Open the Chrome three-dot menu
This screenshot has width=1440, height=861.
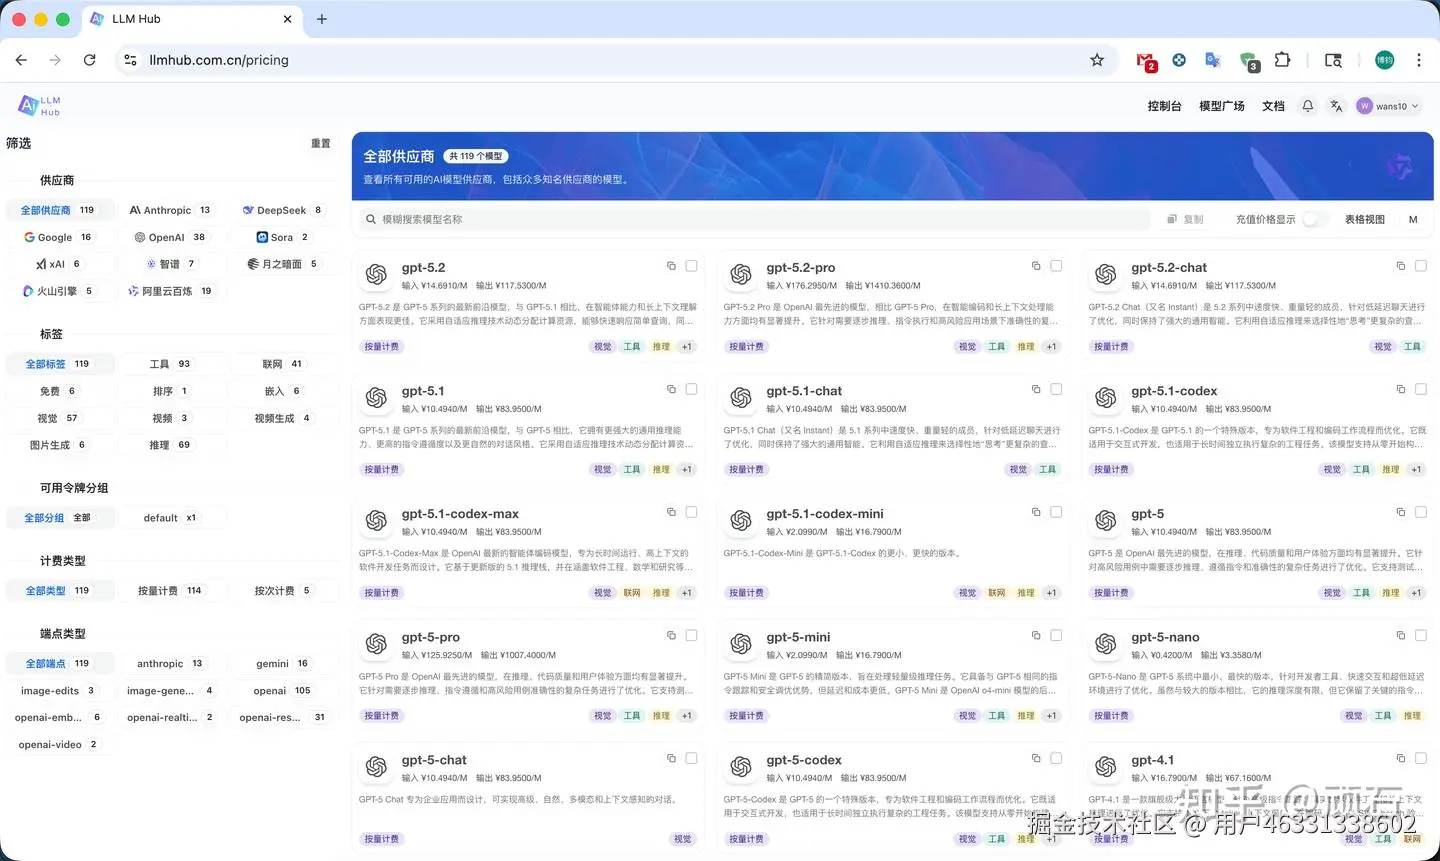coord(1418,60)
